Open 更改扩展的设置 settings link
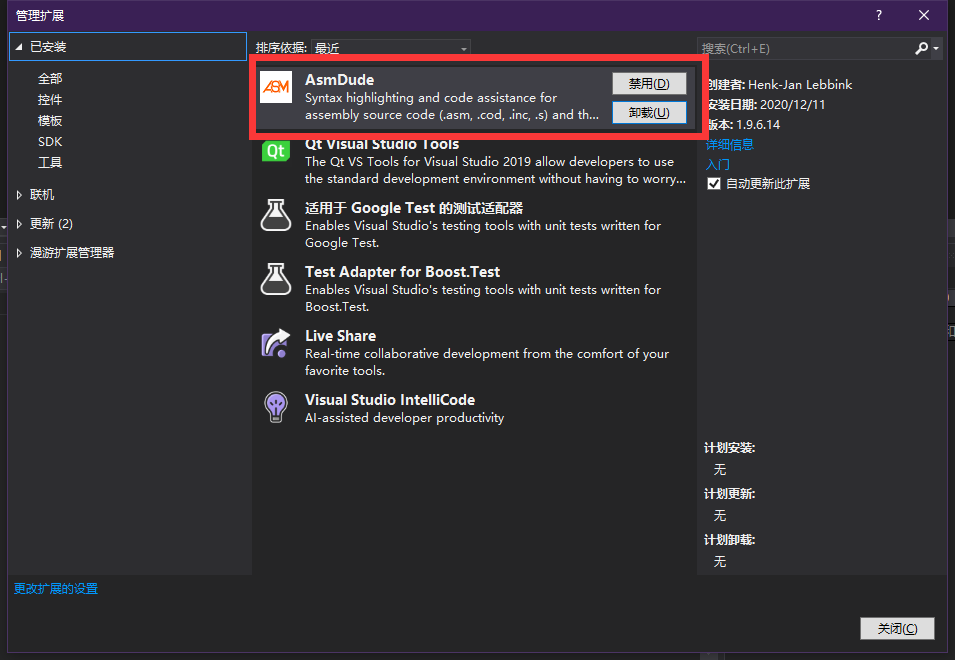Viewport: 955px width, 660px height. click(57, 588)
